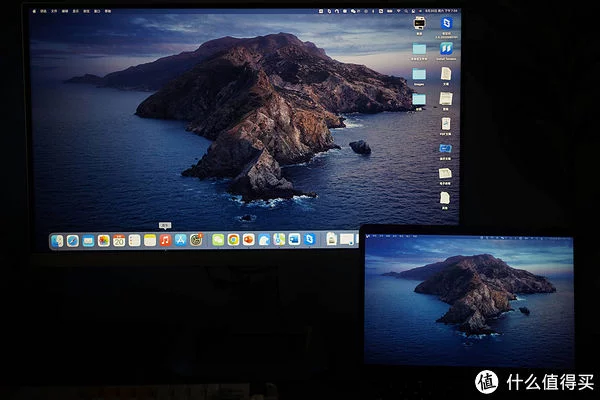Screen dimensions: 600x400
Task: Open the Mail app in the Dock
Action: (x=88, y=241)
